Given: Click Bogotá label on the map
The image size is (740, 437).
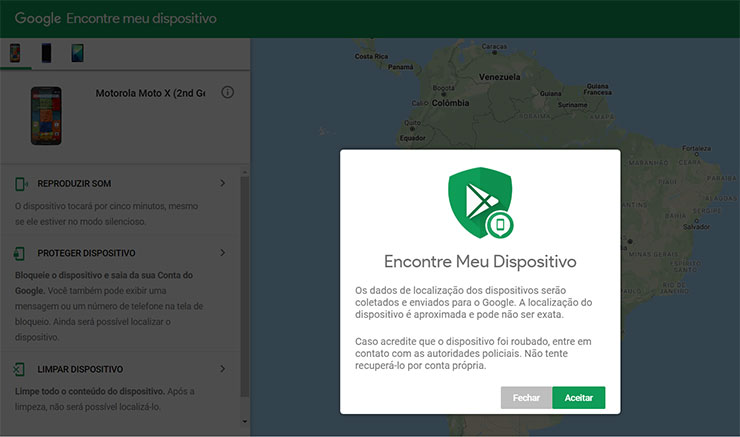Looking at the screenshot, I should click(444, 88).
